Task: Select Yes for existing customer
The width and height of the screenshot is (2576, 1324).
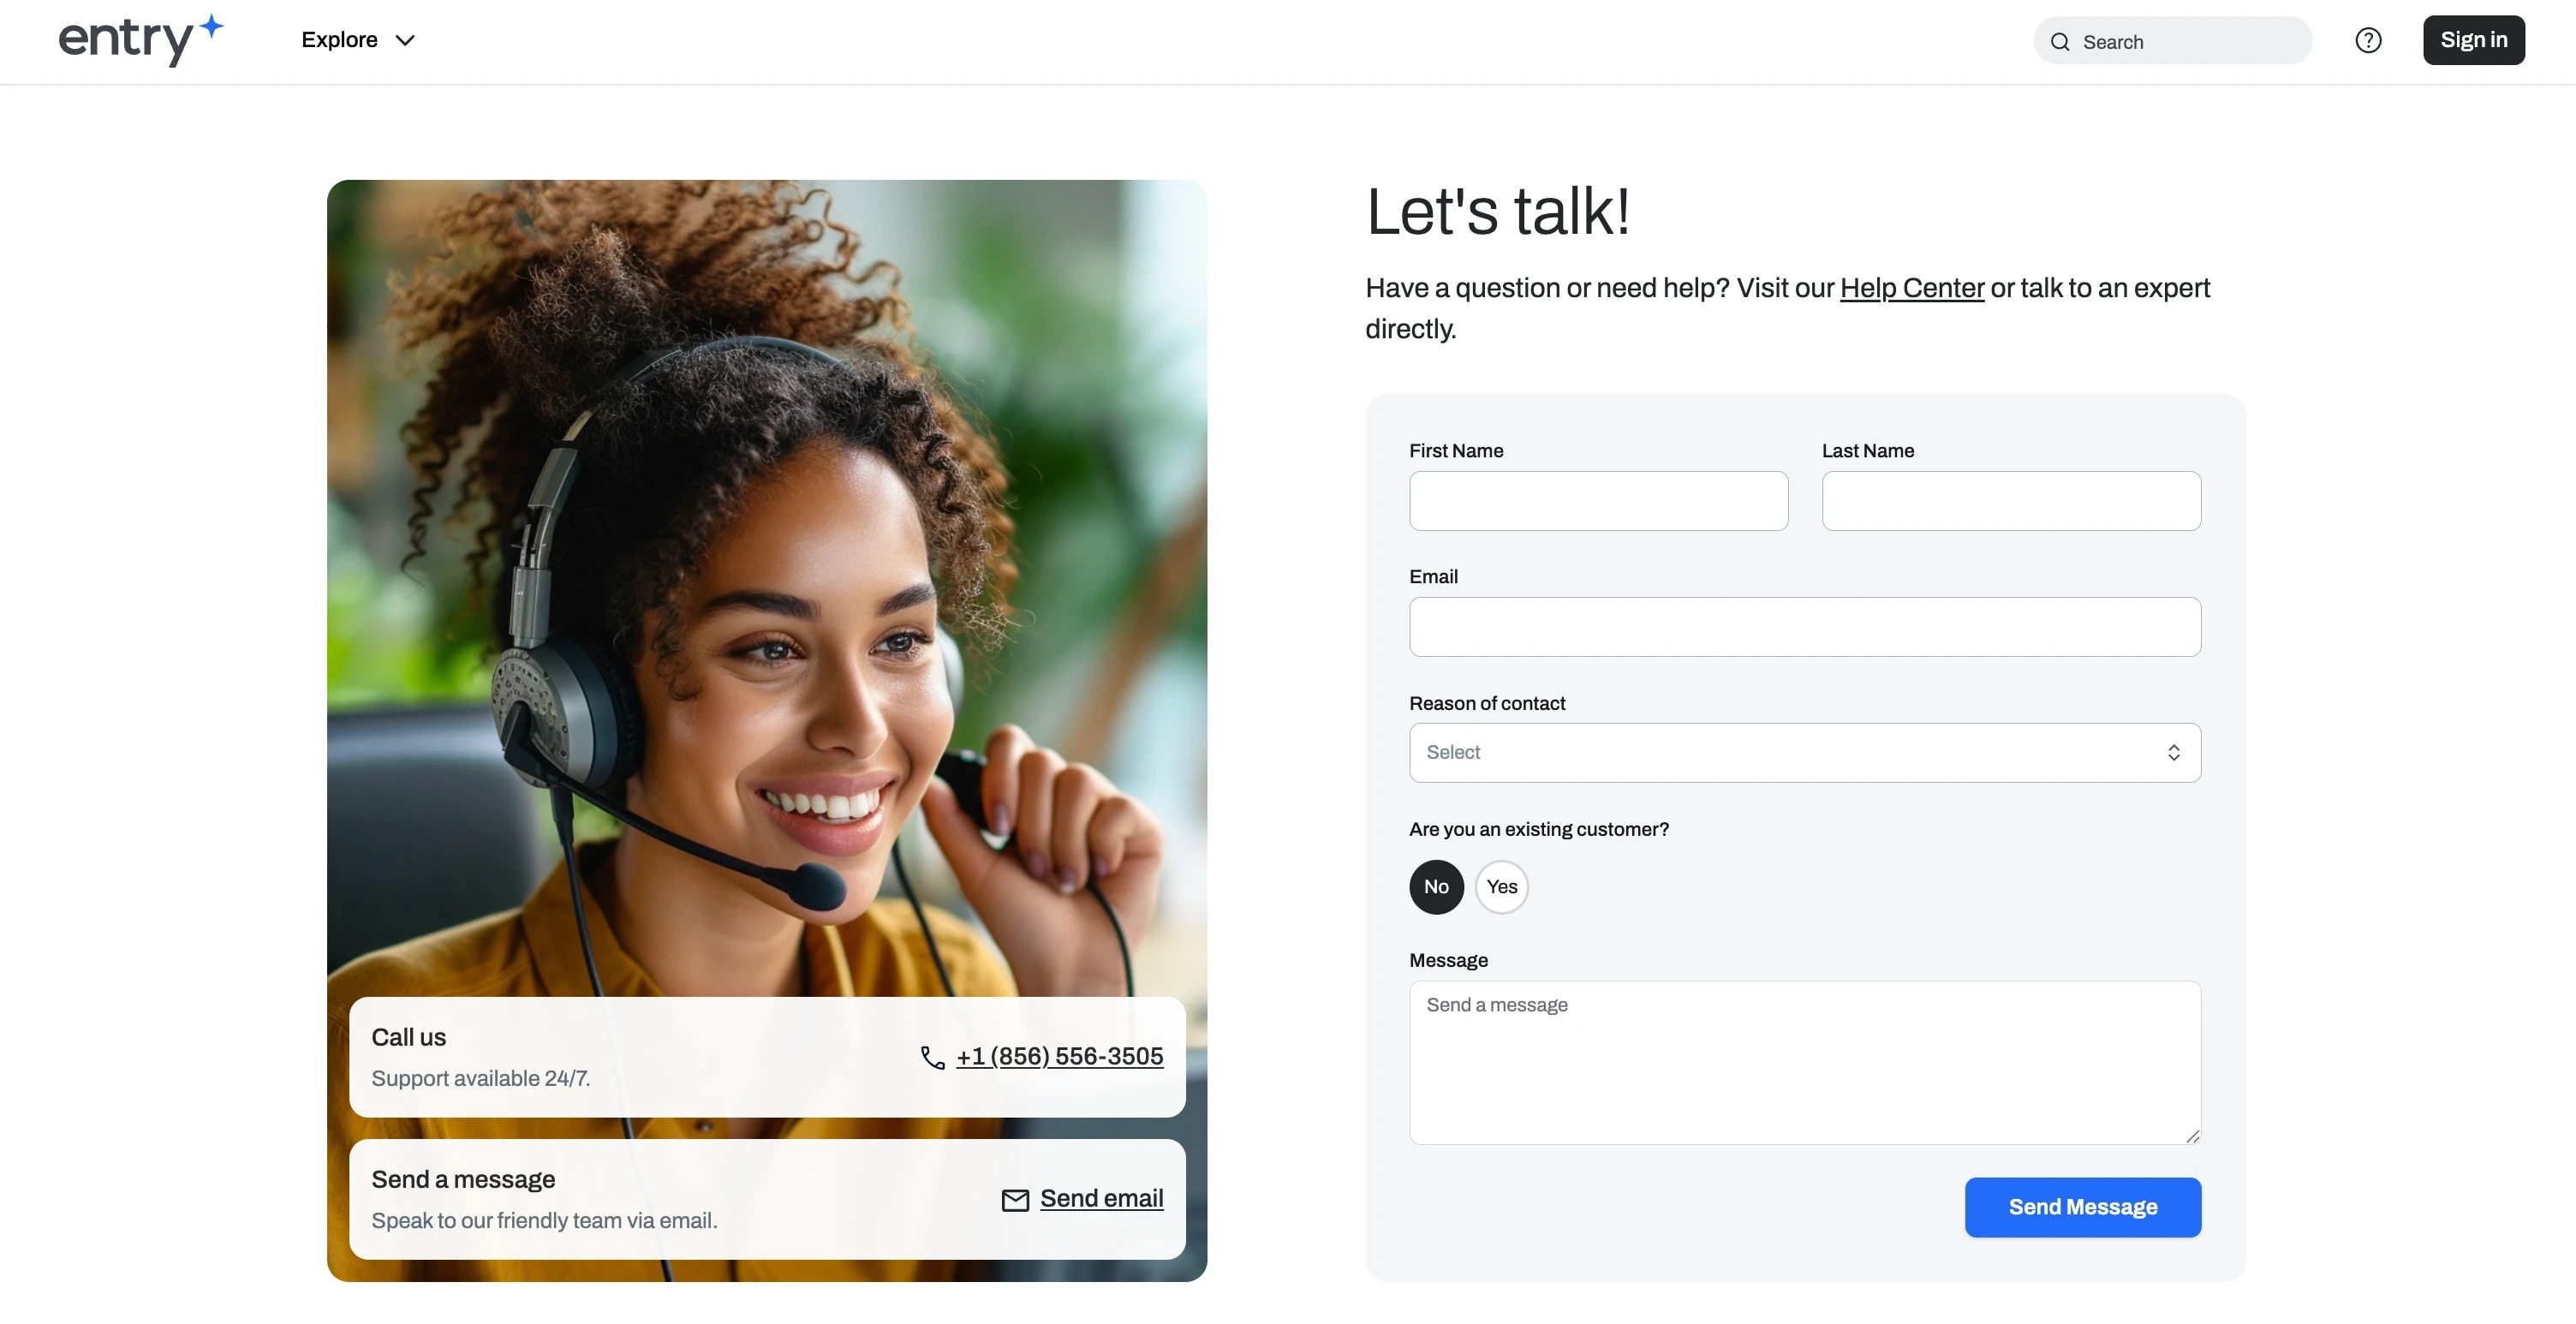Action: (1502, 887)
